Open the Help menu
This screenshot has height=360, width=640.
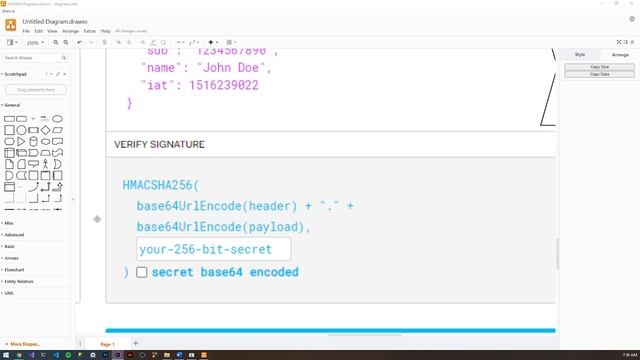click(106, 31)
